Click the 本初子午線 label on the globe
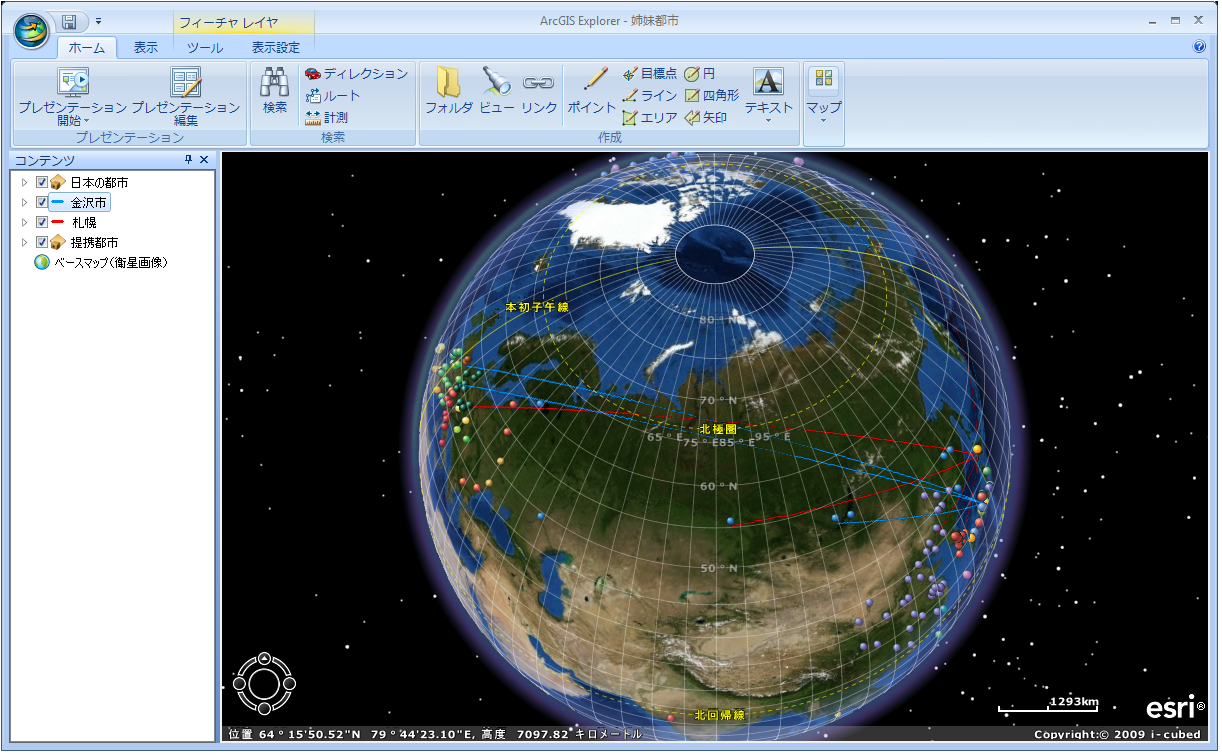The width and height of the screenshot is (1222, 756). [x=537, y=308]
